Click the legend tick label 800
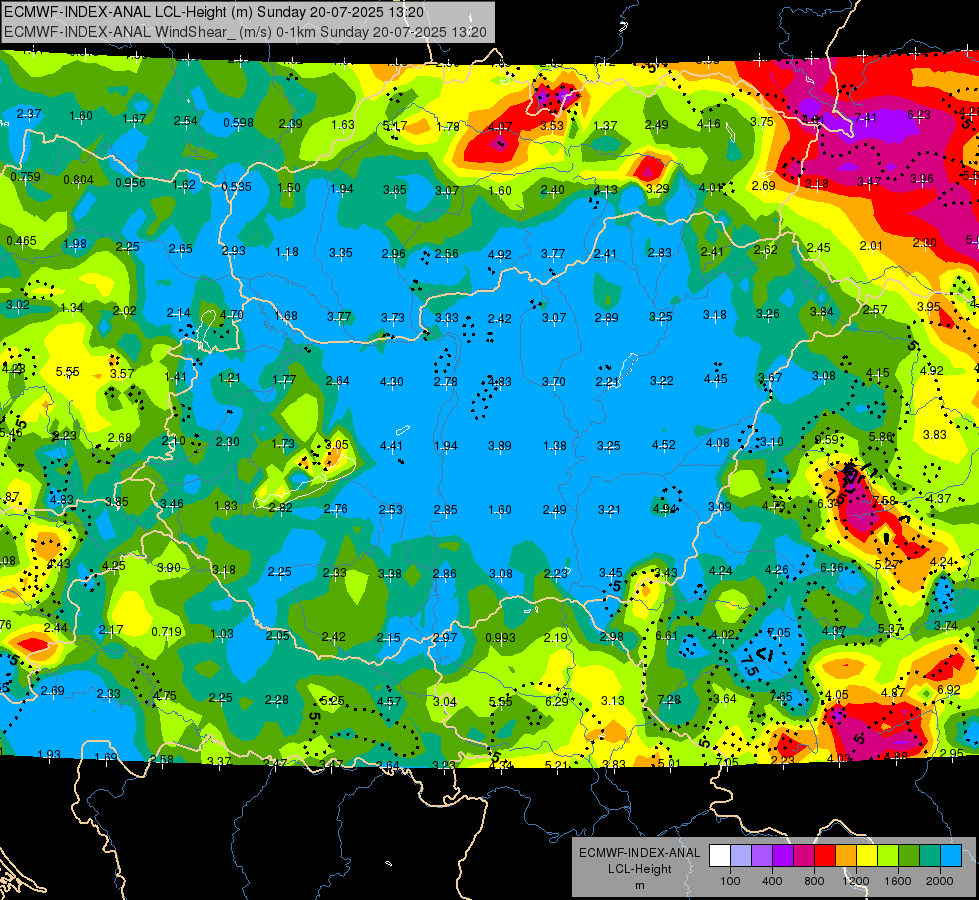The width and height of the screenshot is (979, 900). pyautogui.click(x=814, y=881)
